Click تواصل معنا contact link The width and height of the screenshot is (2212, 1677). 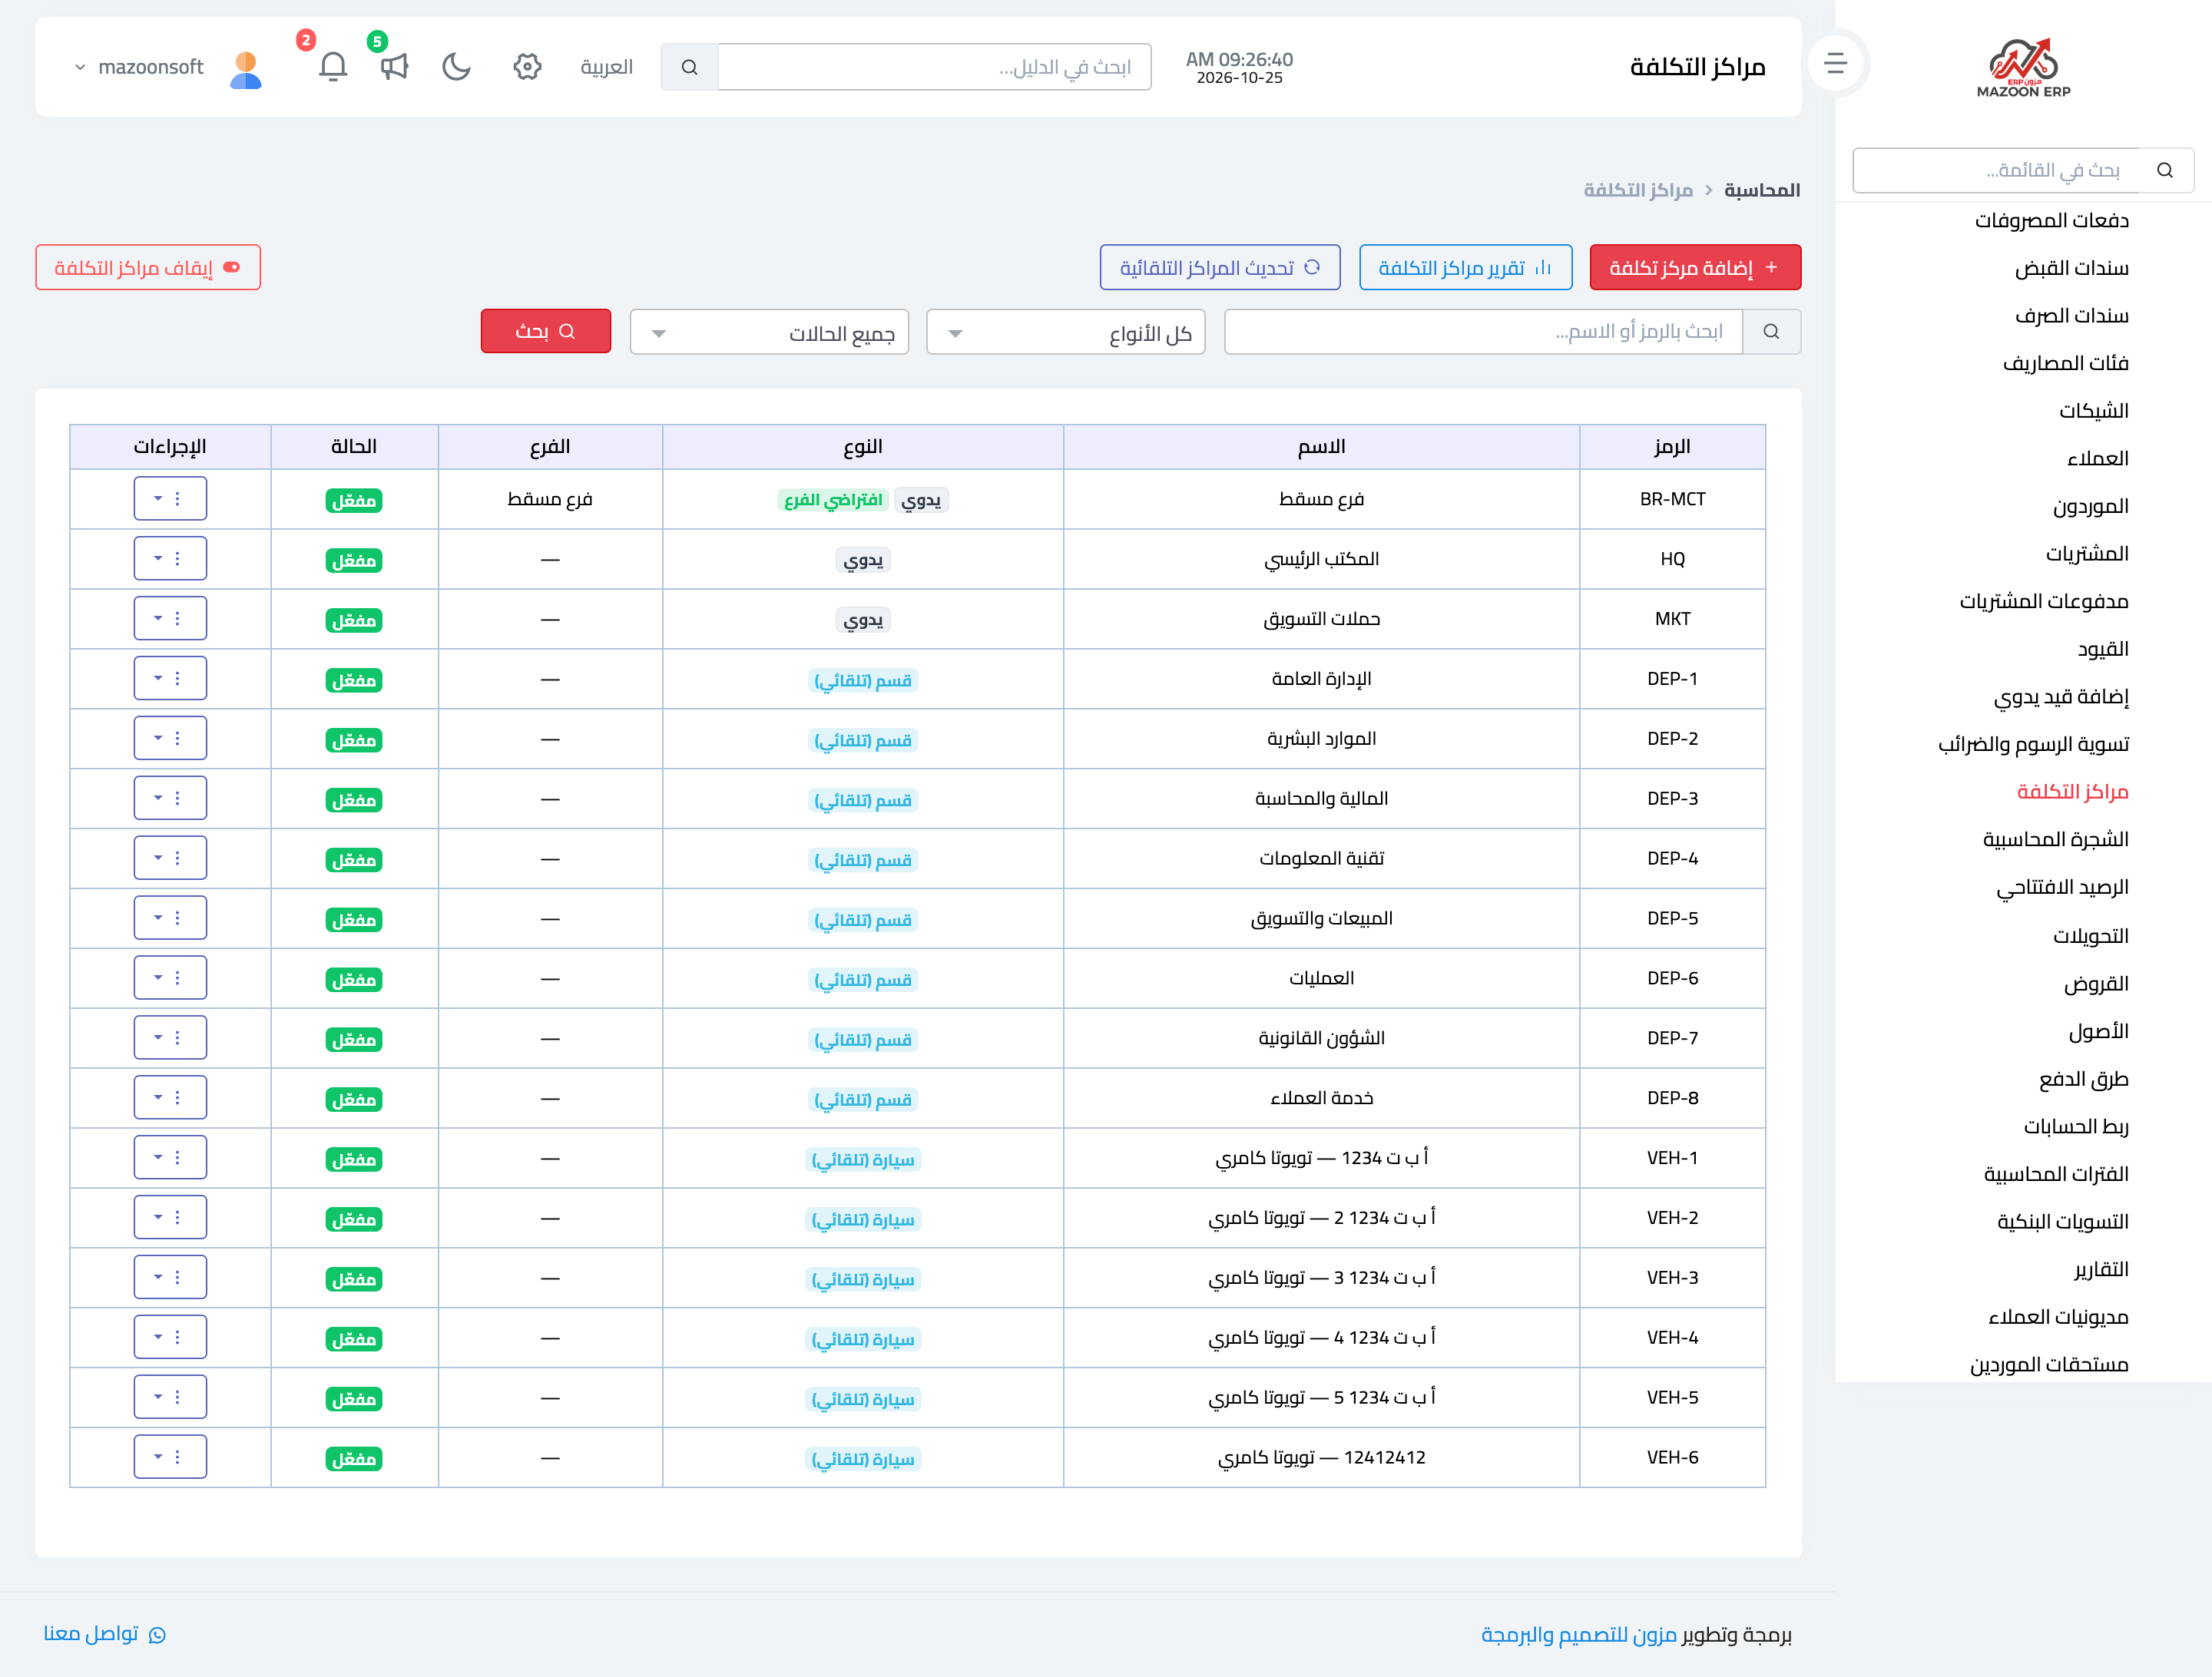(x=104, y=1634)
